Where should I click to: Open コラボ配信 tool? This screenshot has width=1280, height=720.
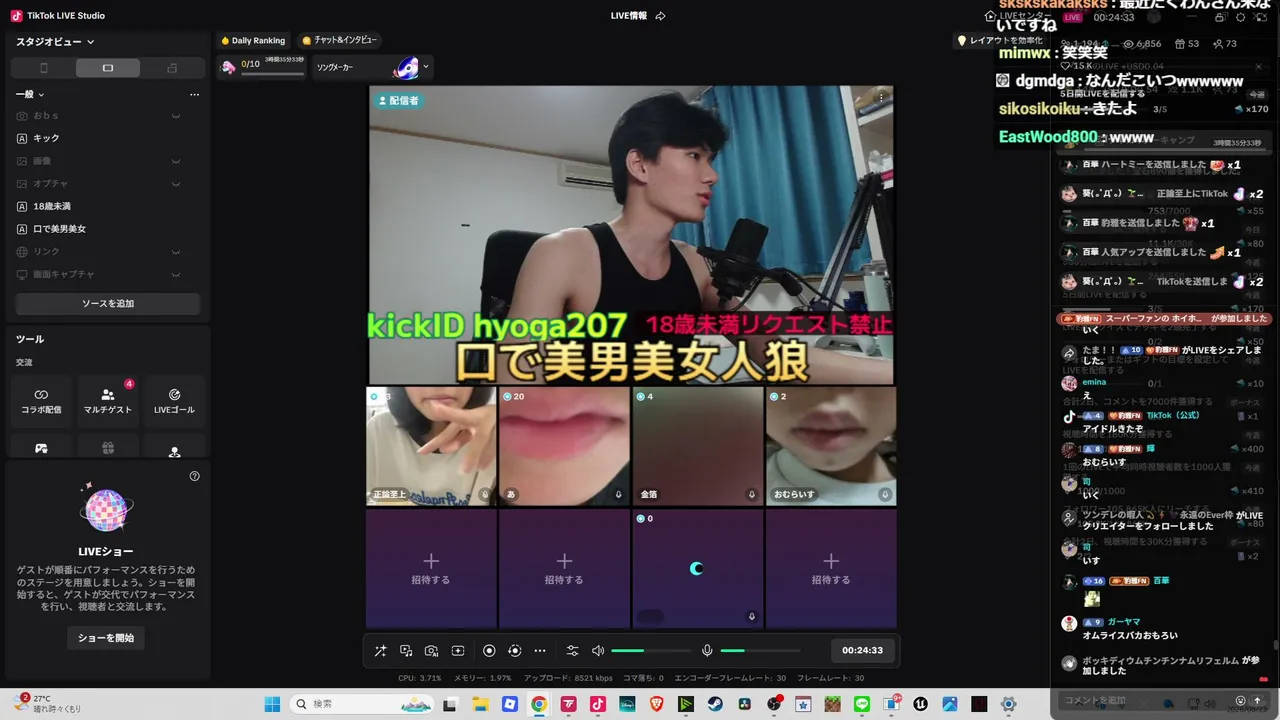[41, 401]
